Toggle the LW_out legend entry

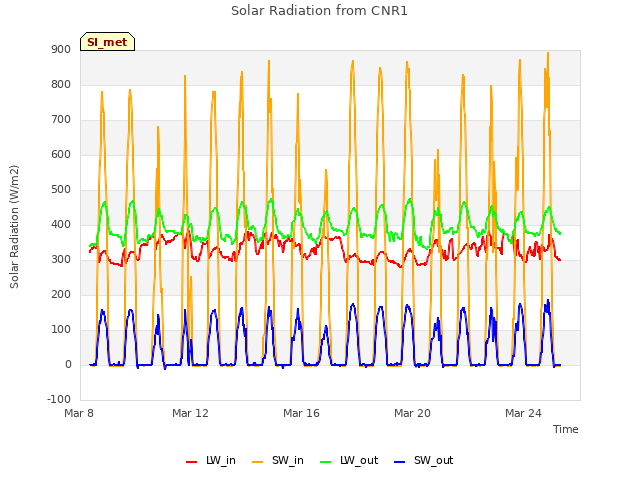click(x=349, y=460)
